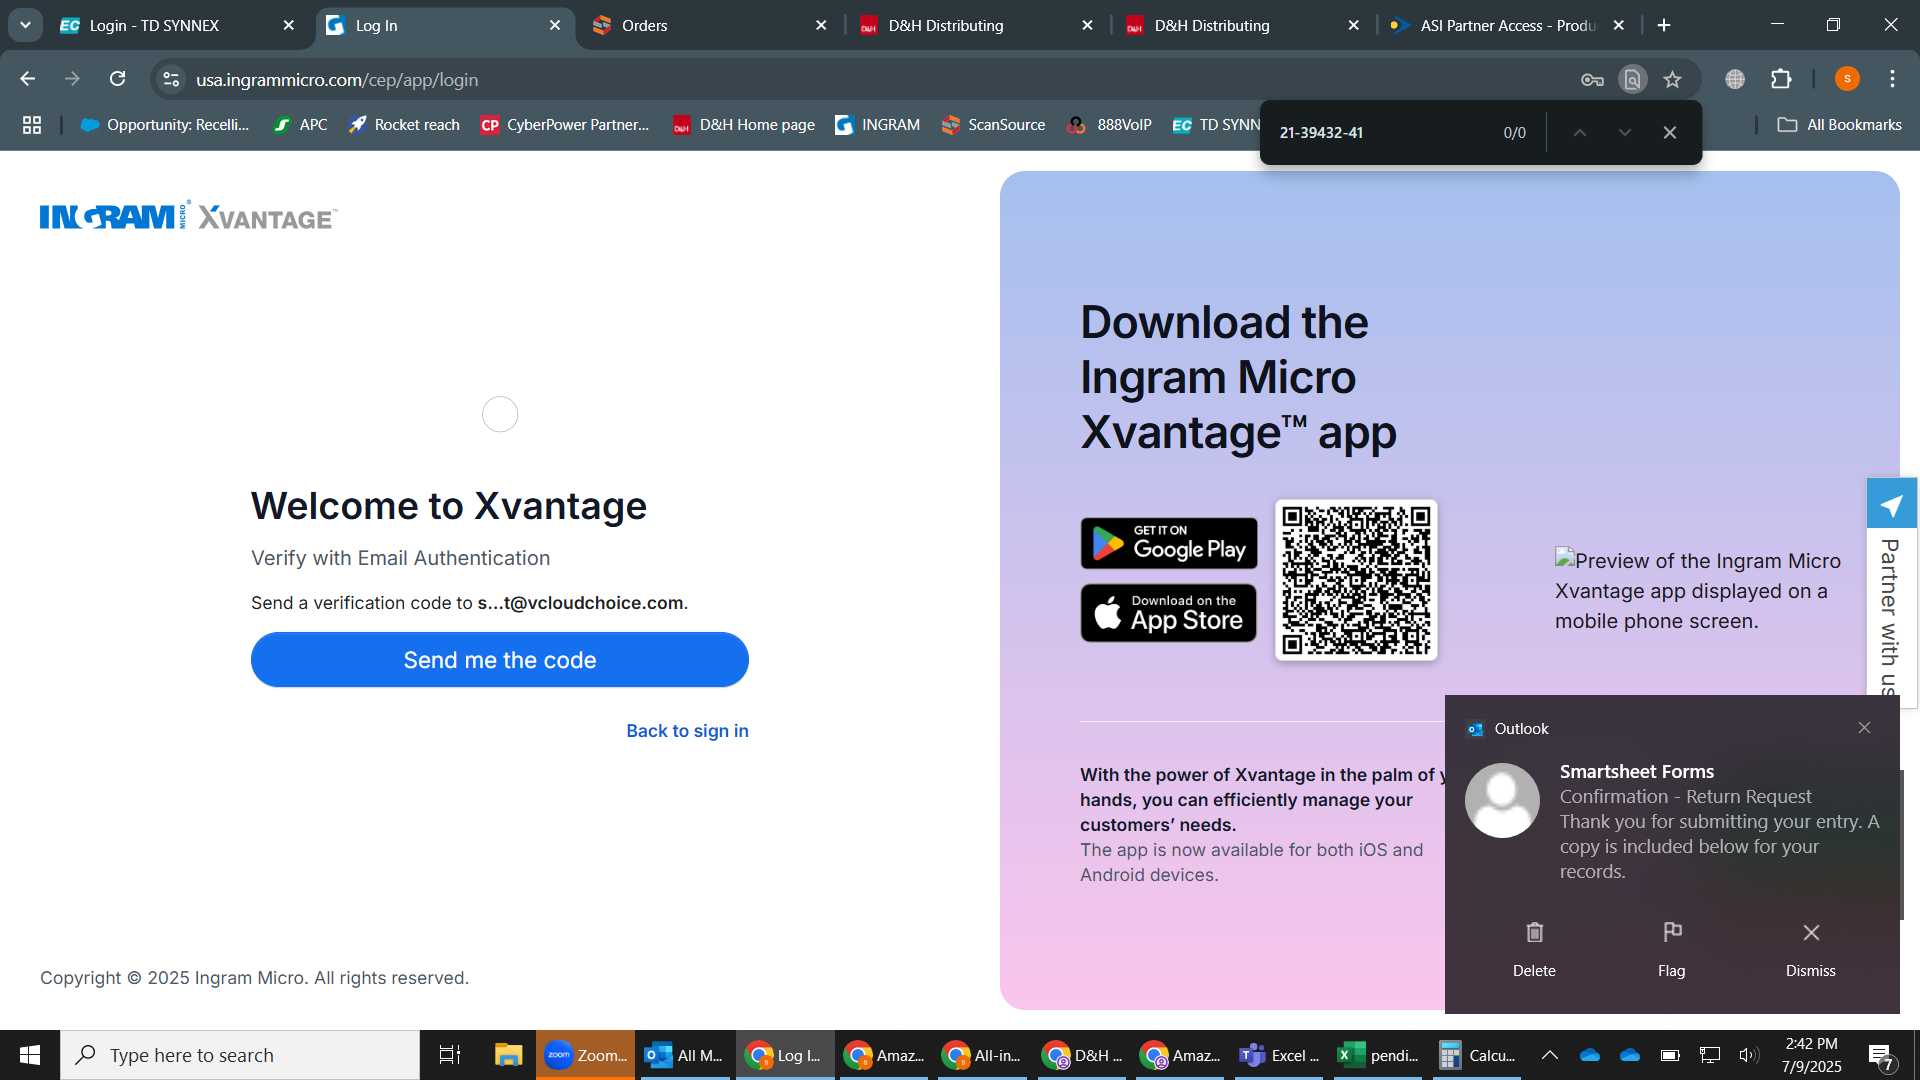This screenshot has width=1920, height=1080.
Task: Open the Partner with us side tab
Action: coord(1891,593)
